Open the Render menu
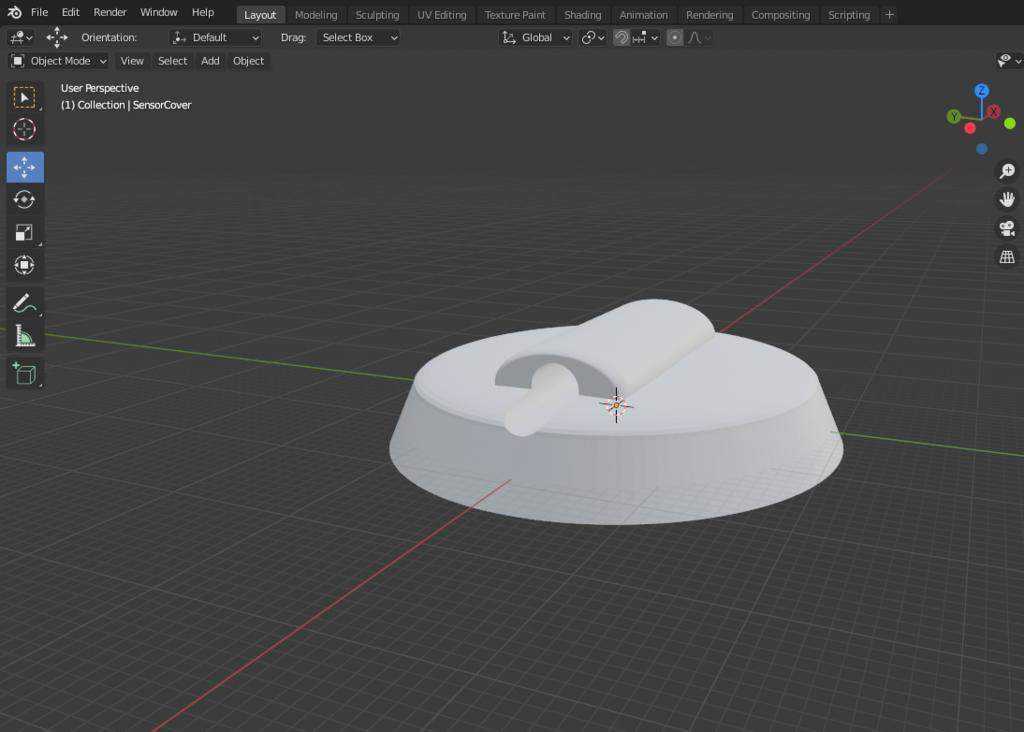Image resolution: width=1024 pixels, height=732 pixels. coord(110,12)
